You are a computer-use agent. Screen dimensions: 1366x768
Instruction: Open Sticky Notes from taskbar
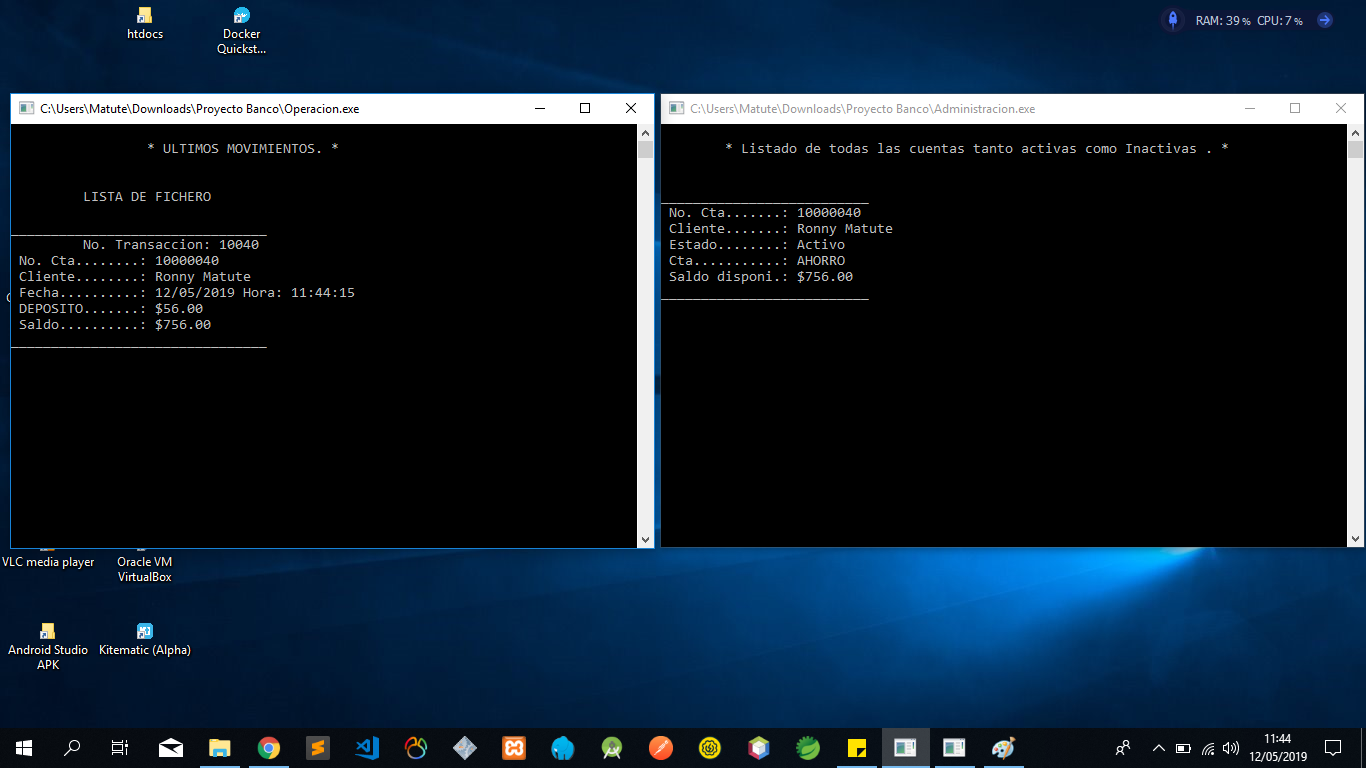click(857, 747)
